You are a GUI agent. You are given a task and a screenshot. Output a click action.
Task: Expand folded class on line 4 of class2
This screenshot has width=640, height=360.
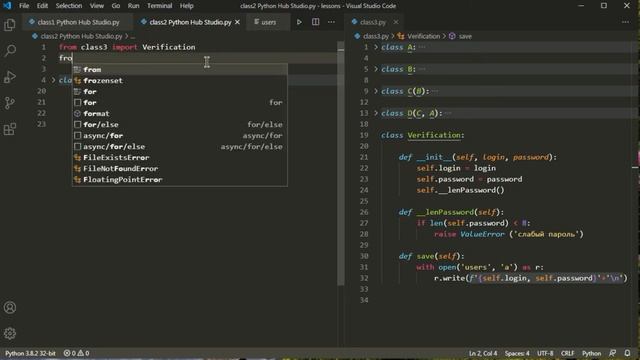[x=53, y=80]
